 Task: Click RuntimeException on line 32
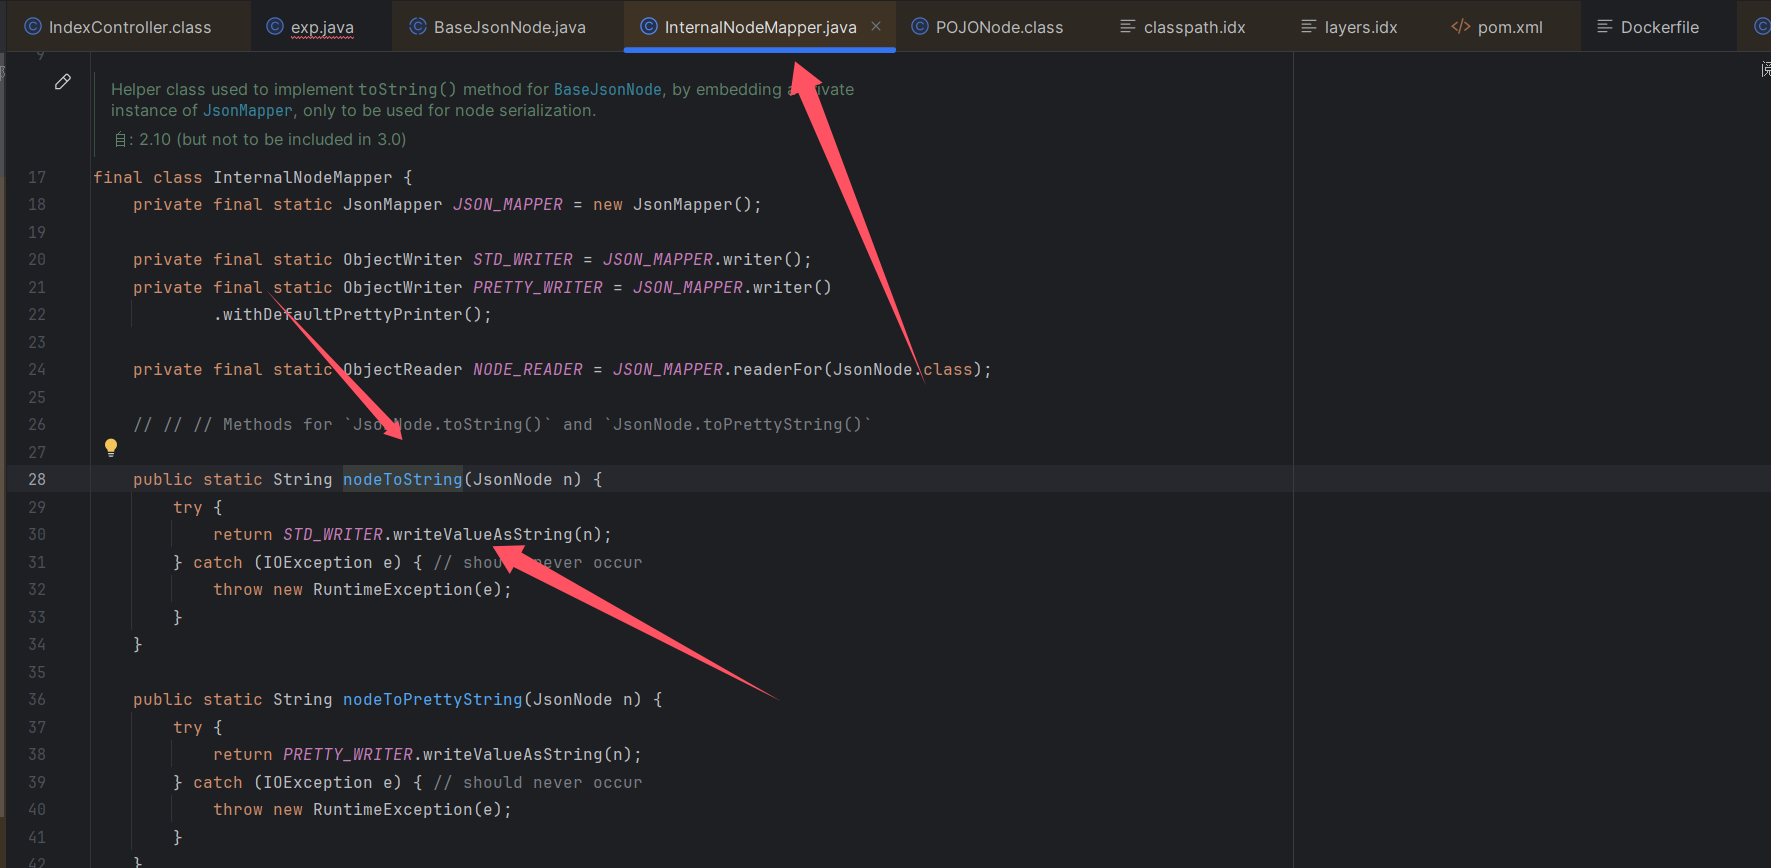[392, 589]
